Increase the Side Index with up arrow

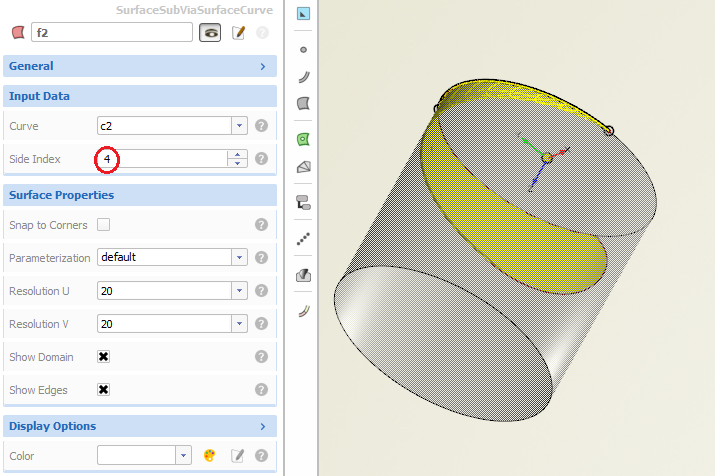click(238, 155)
